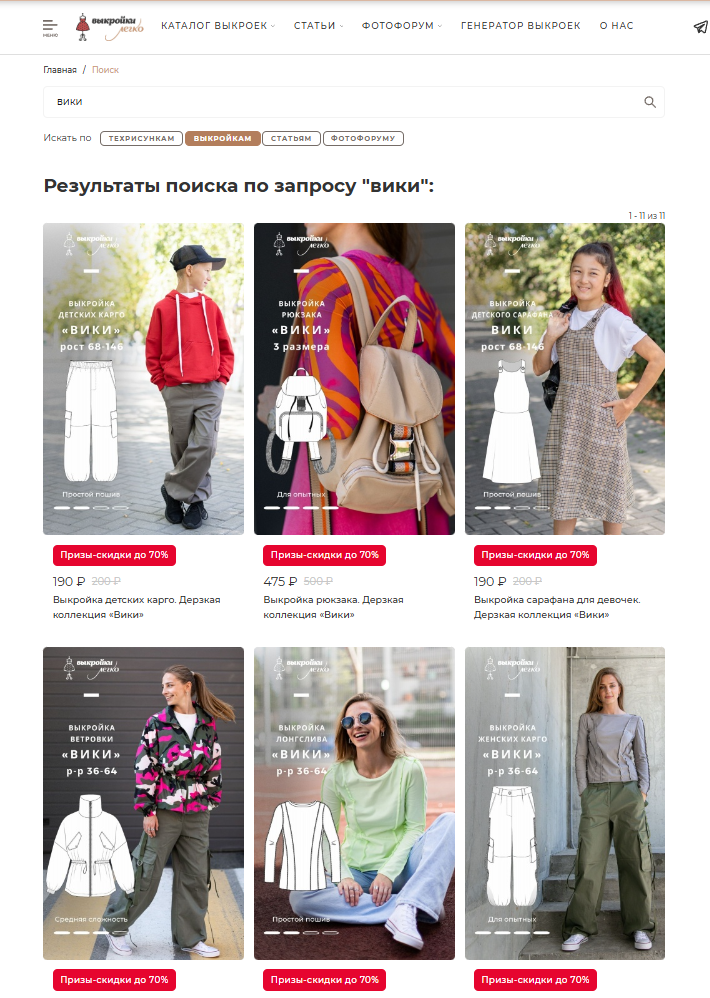
Task: Select the Статьям search filter
Action: point(291,138)
